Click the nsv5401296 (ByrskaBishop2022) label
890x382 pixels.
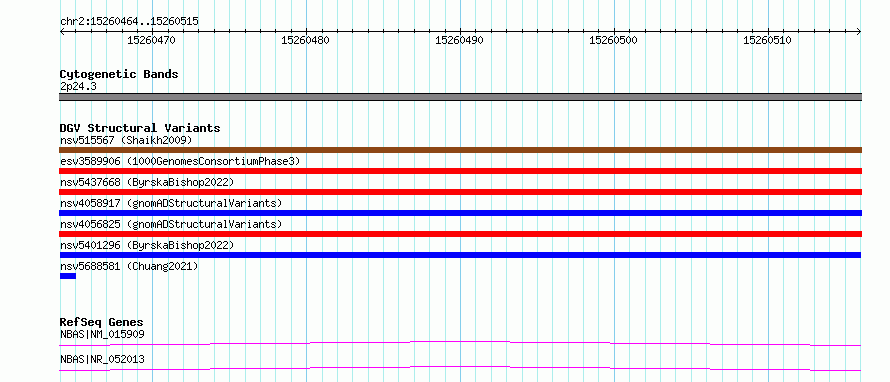pos(147,245)
